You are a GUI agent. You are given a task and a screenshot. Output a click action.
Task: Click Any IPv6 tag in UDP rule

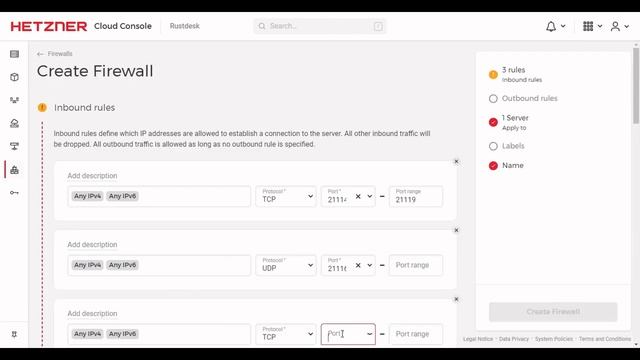tap(122, 265)
